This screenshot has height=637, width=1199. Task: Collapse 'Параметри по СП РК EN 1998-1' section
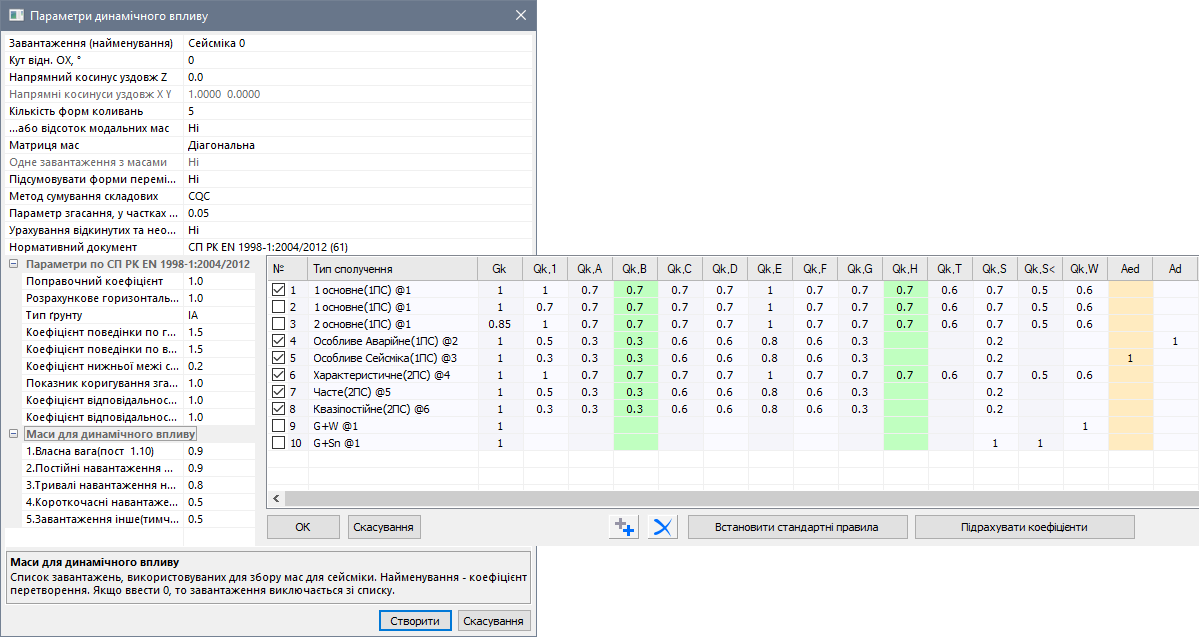click(13, 264)
